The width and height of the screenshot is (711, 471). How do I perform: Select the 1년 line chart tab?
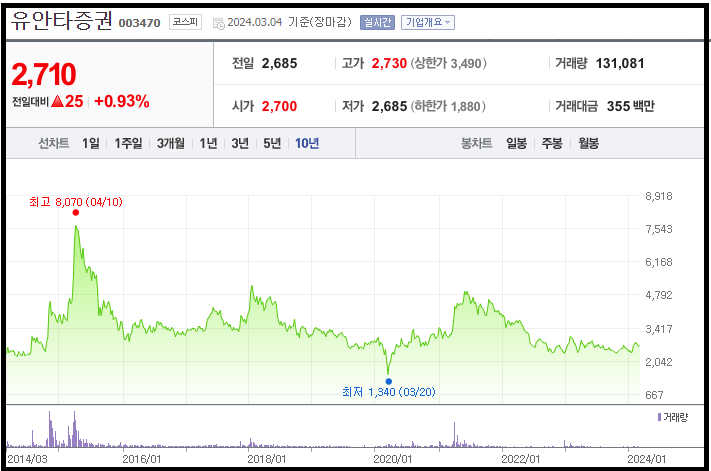click(209, 143)
